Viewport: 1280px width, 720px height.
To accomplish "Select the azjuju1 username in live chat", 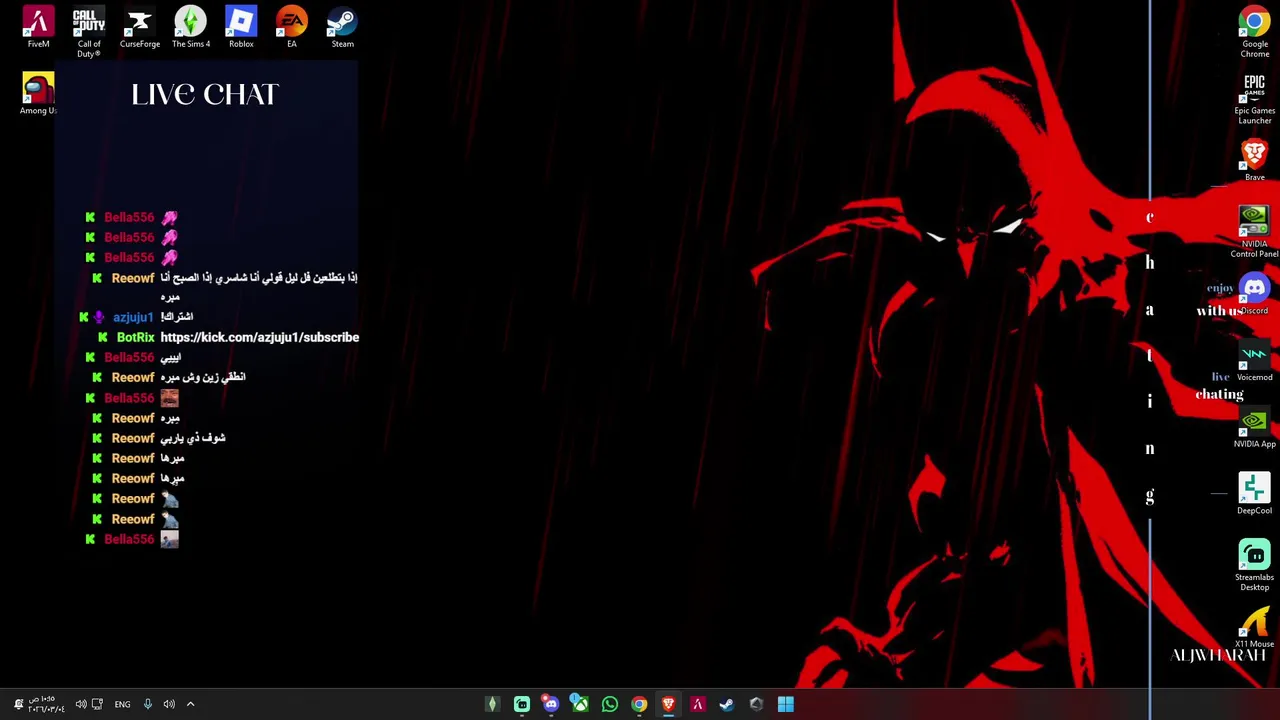I will (133, 317).
